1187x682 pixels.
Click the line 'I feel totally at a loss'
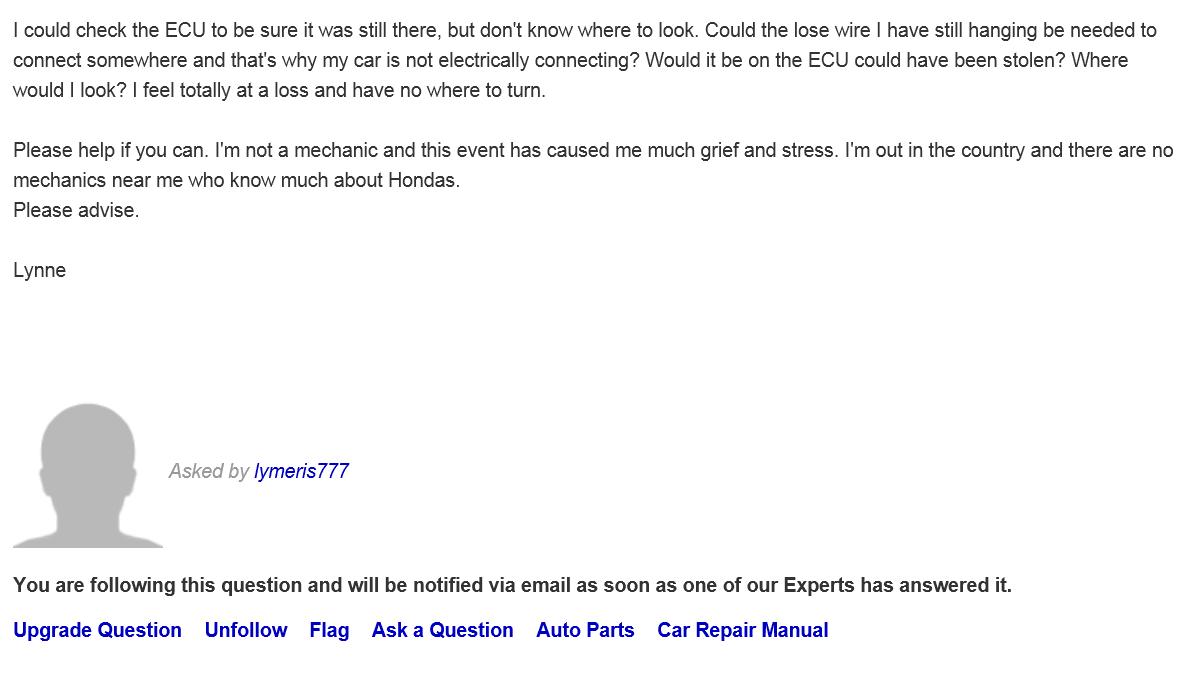pyautogui.click(x=339, y=90)
